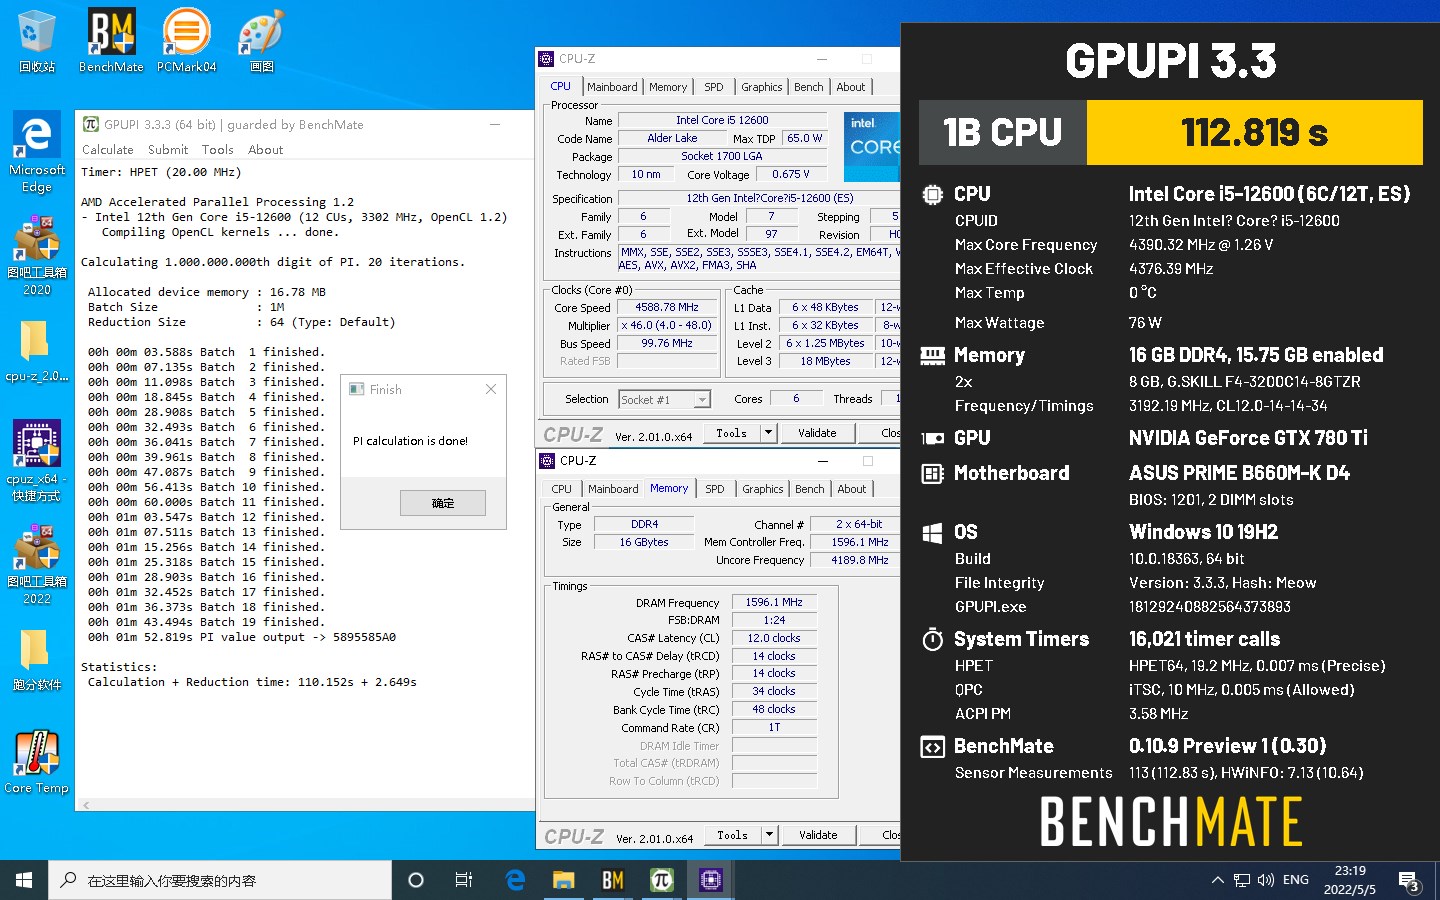The height and width of the screenshot is (900, 1440).
Task: Open File Explorer from the taskbar
Action: coord(563,880)
